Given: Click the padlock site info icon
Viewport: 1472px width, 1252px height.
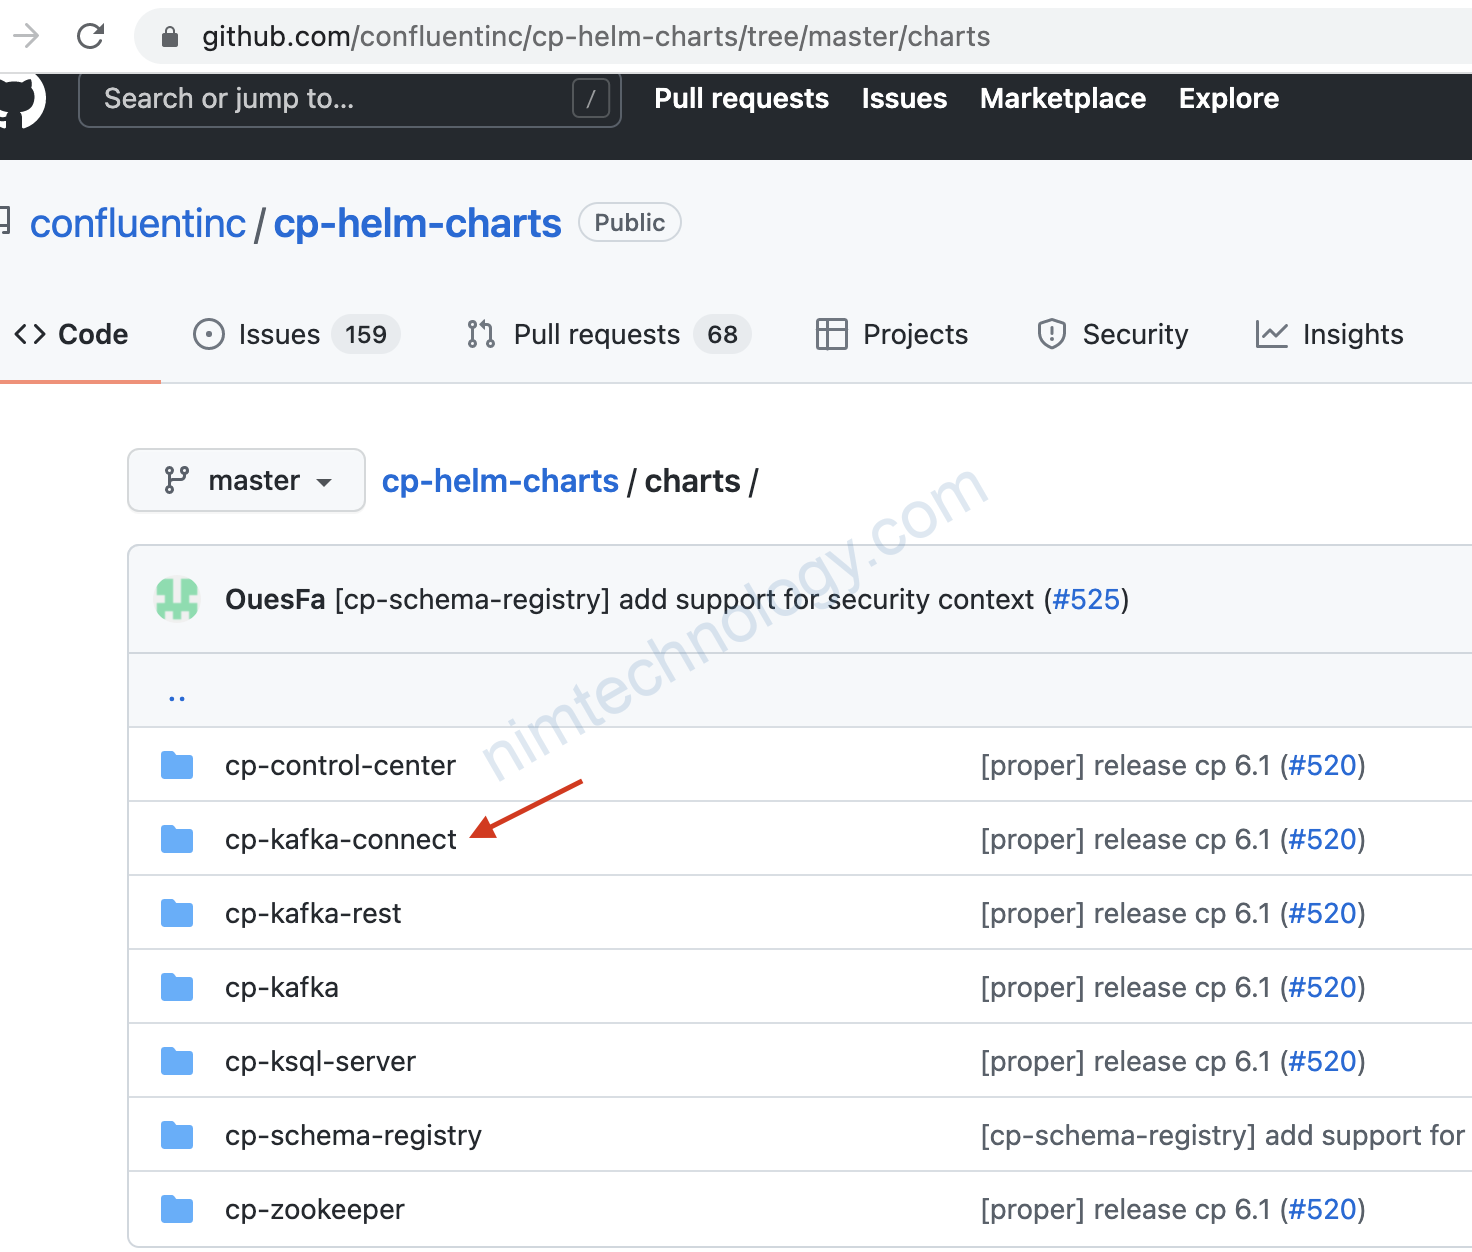Looking at the screenshot, I should click(x=170, y=37).
